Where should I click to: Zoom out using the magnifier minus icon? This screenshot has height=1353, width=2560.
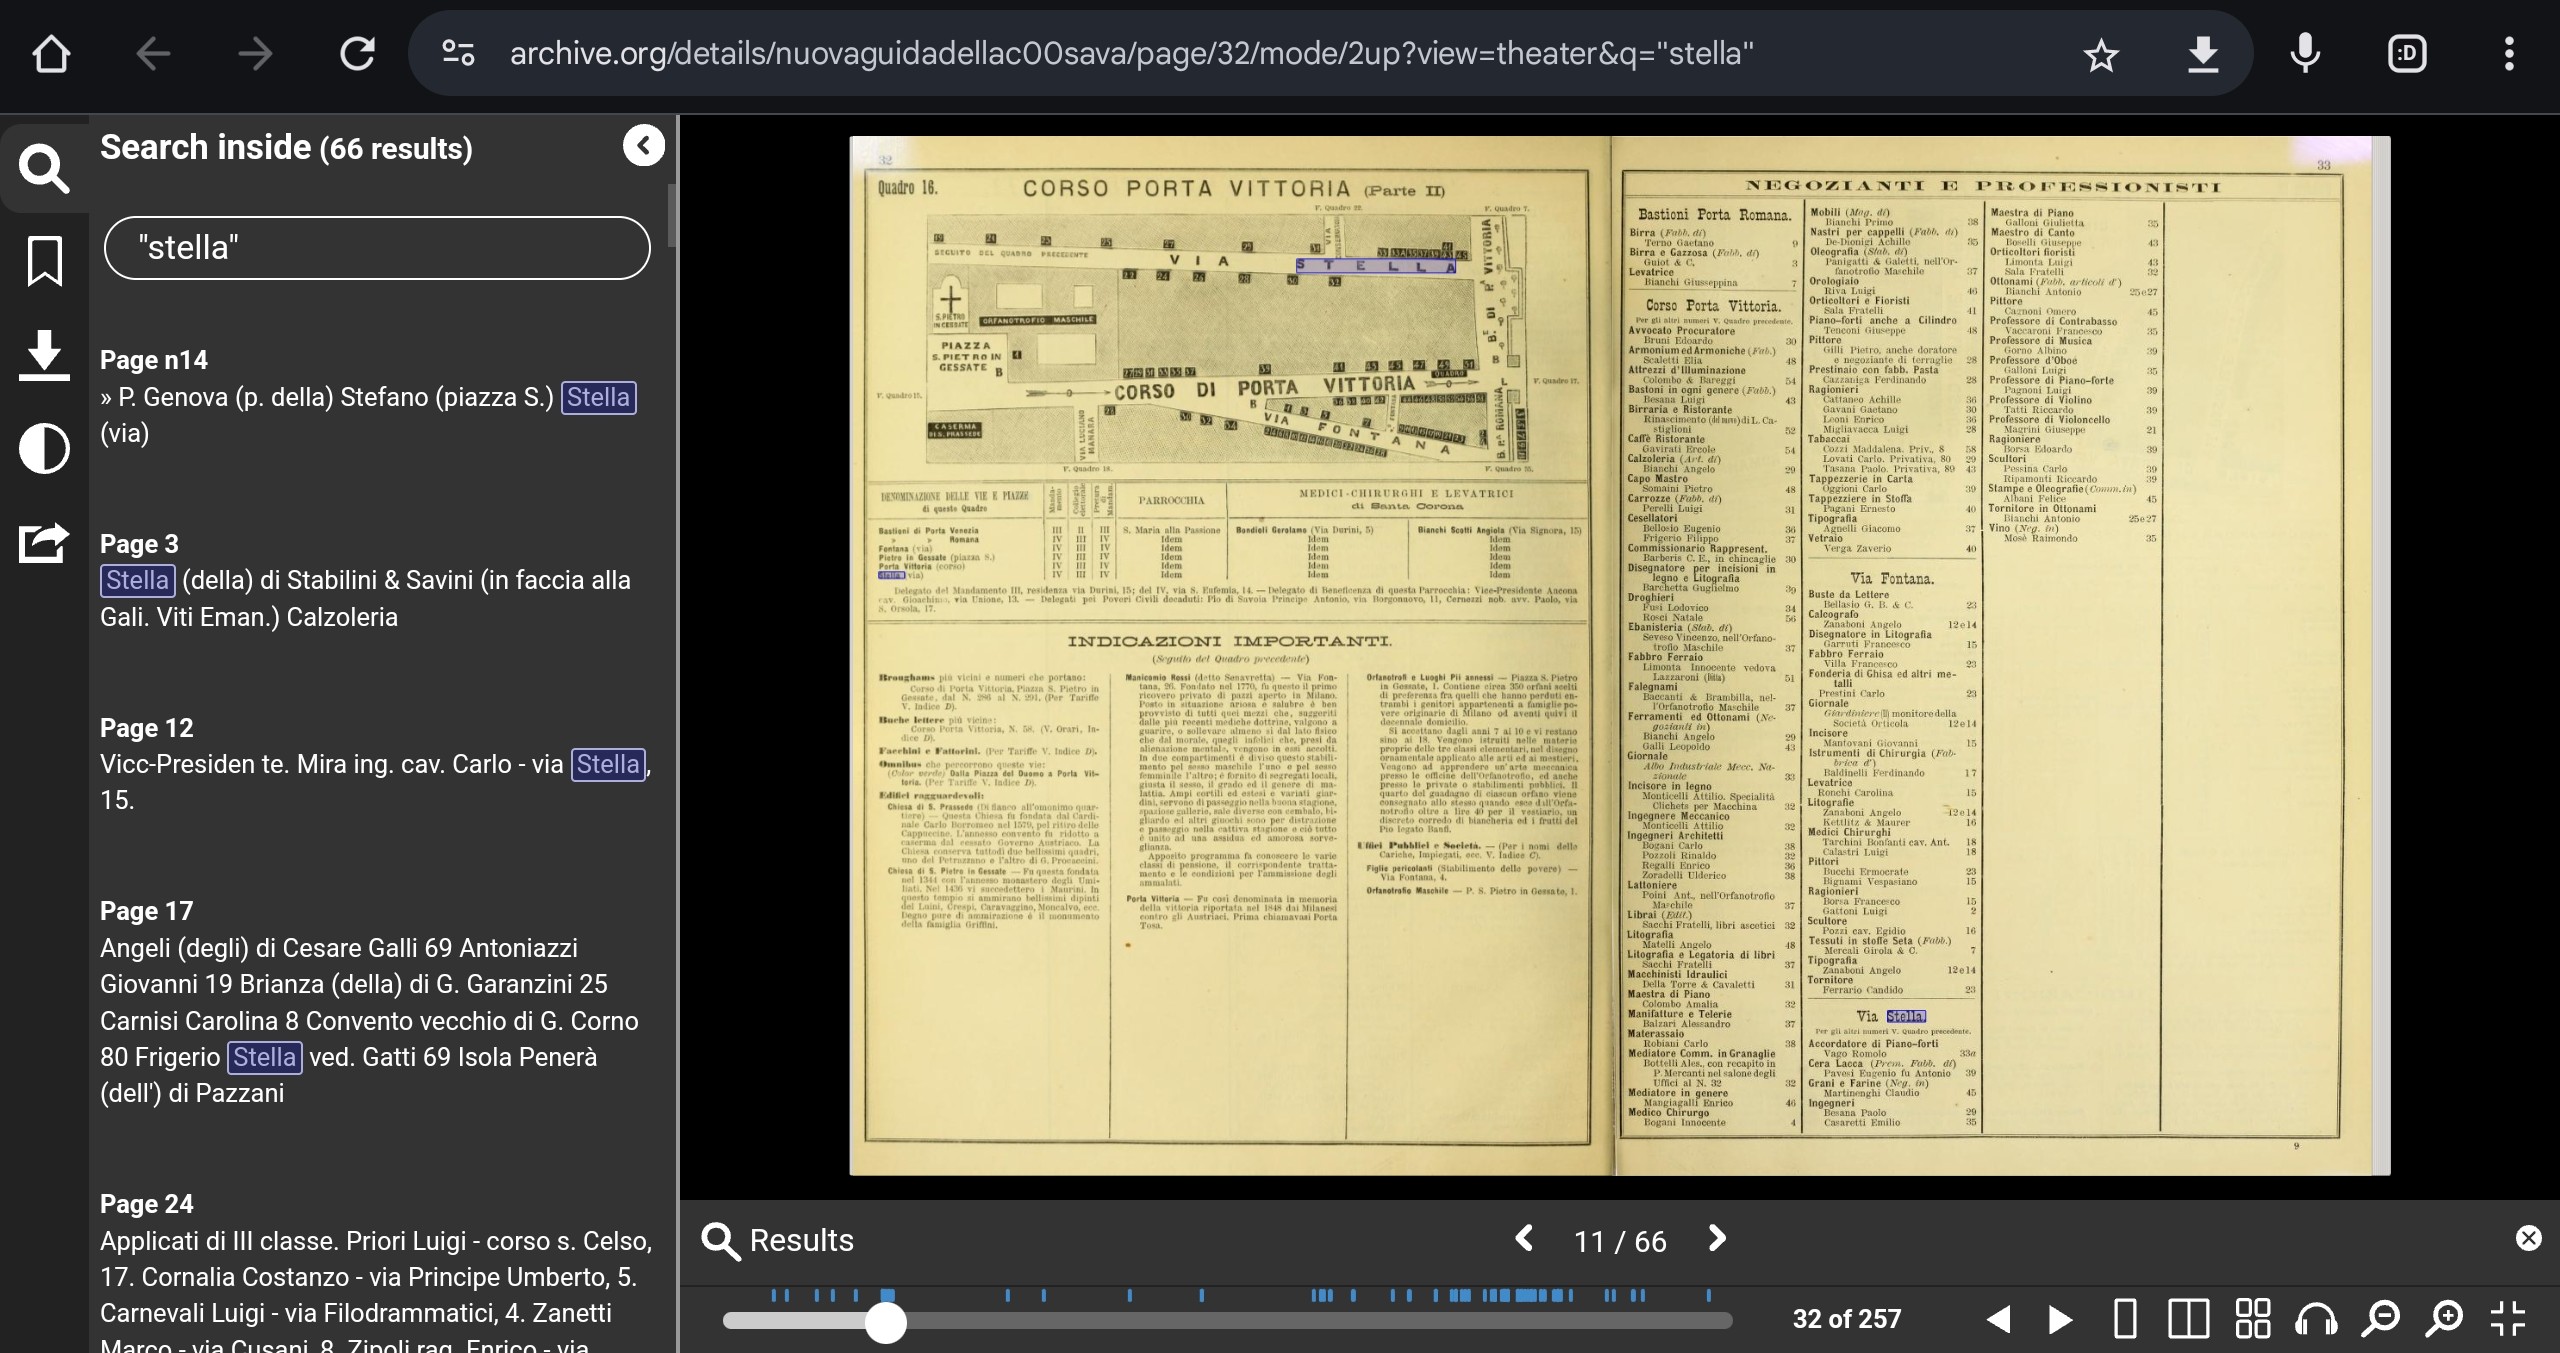point(2381,1319)
